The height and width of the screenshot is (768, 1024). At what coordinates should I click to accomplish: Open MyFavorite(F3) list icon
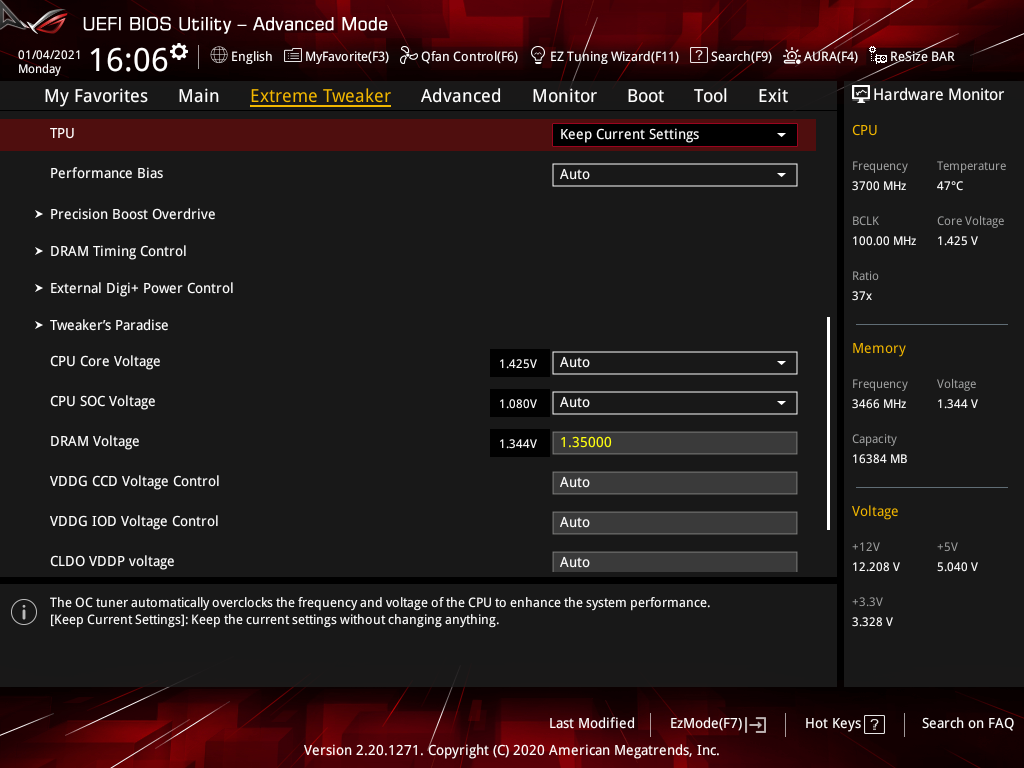[293, 56]
